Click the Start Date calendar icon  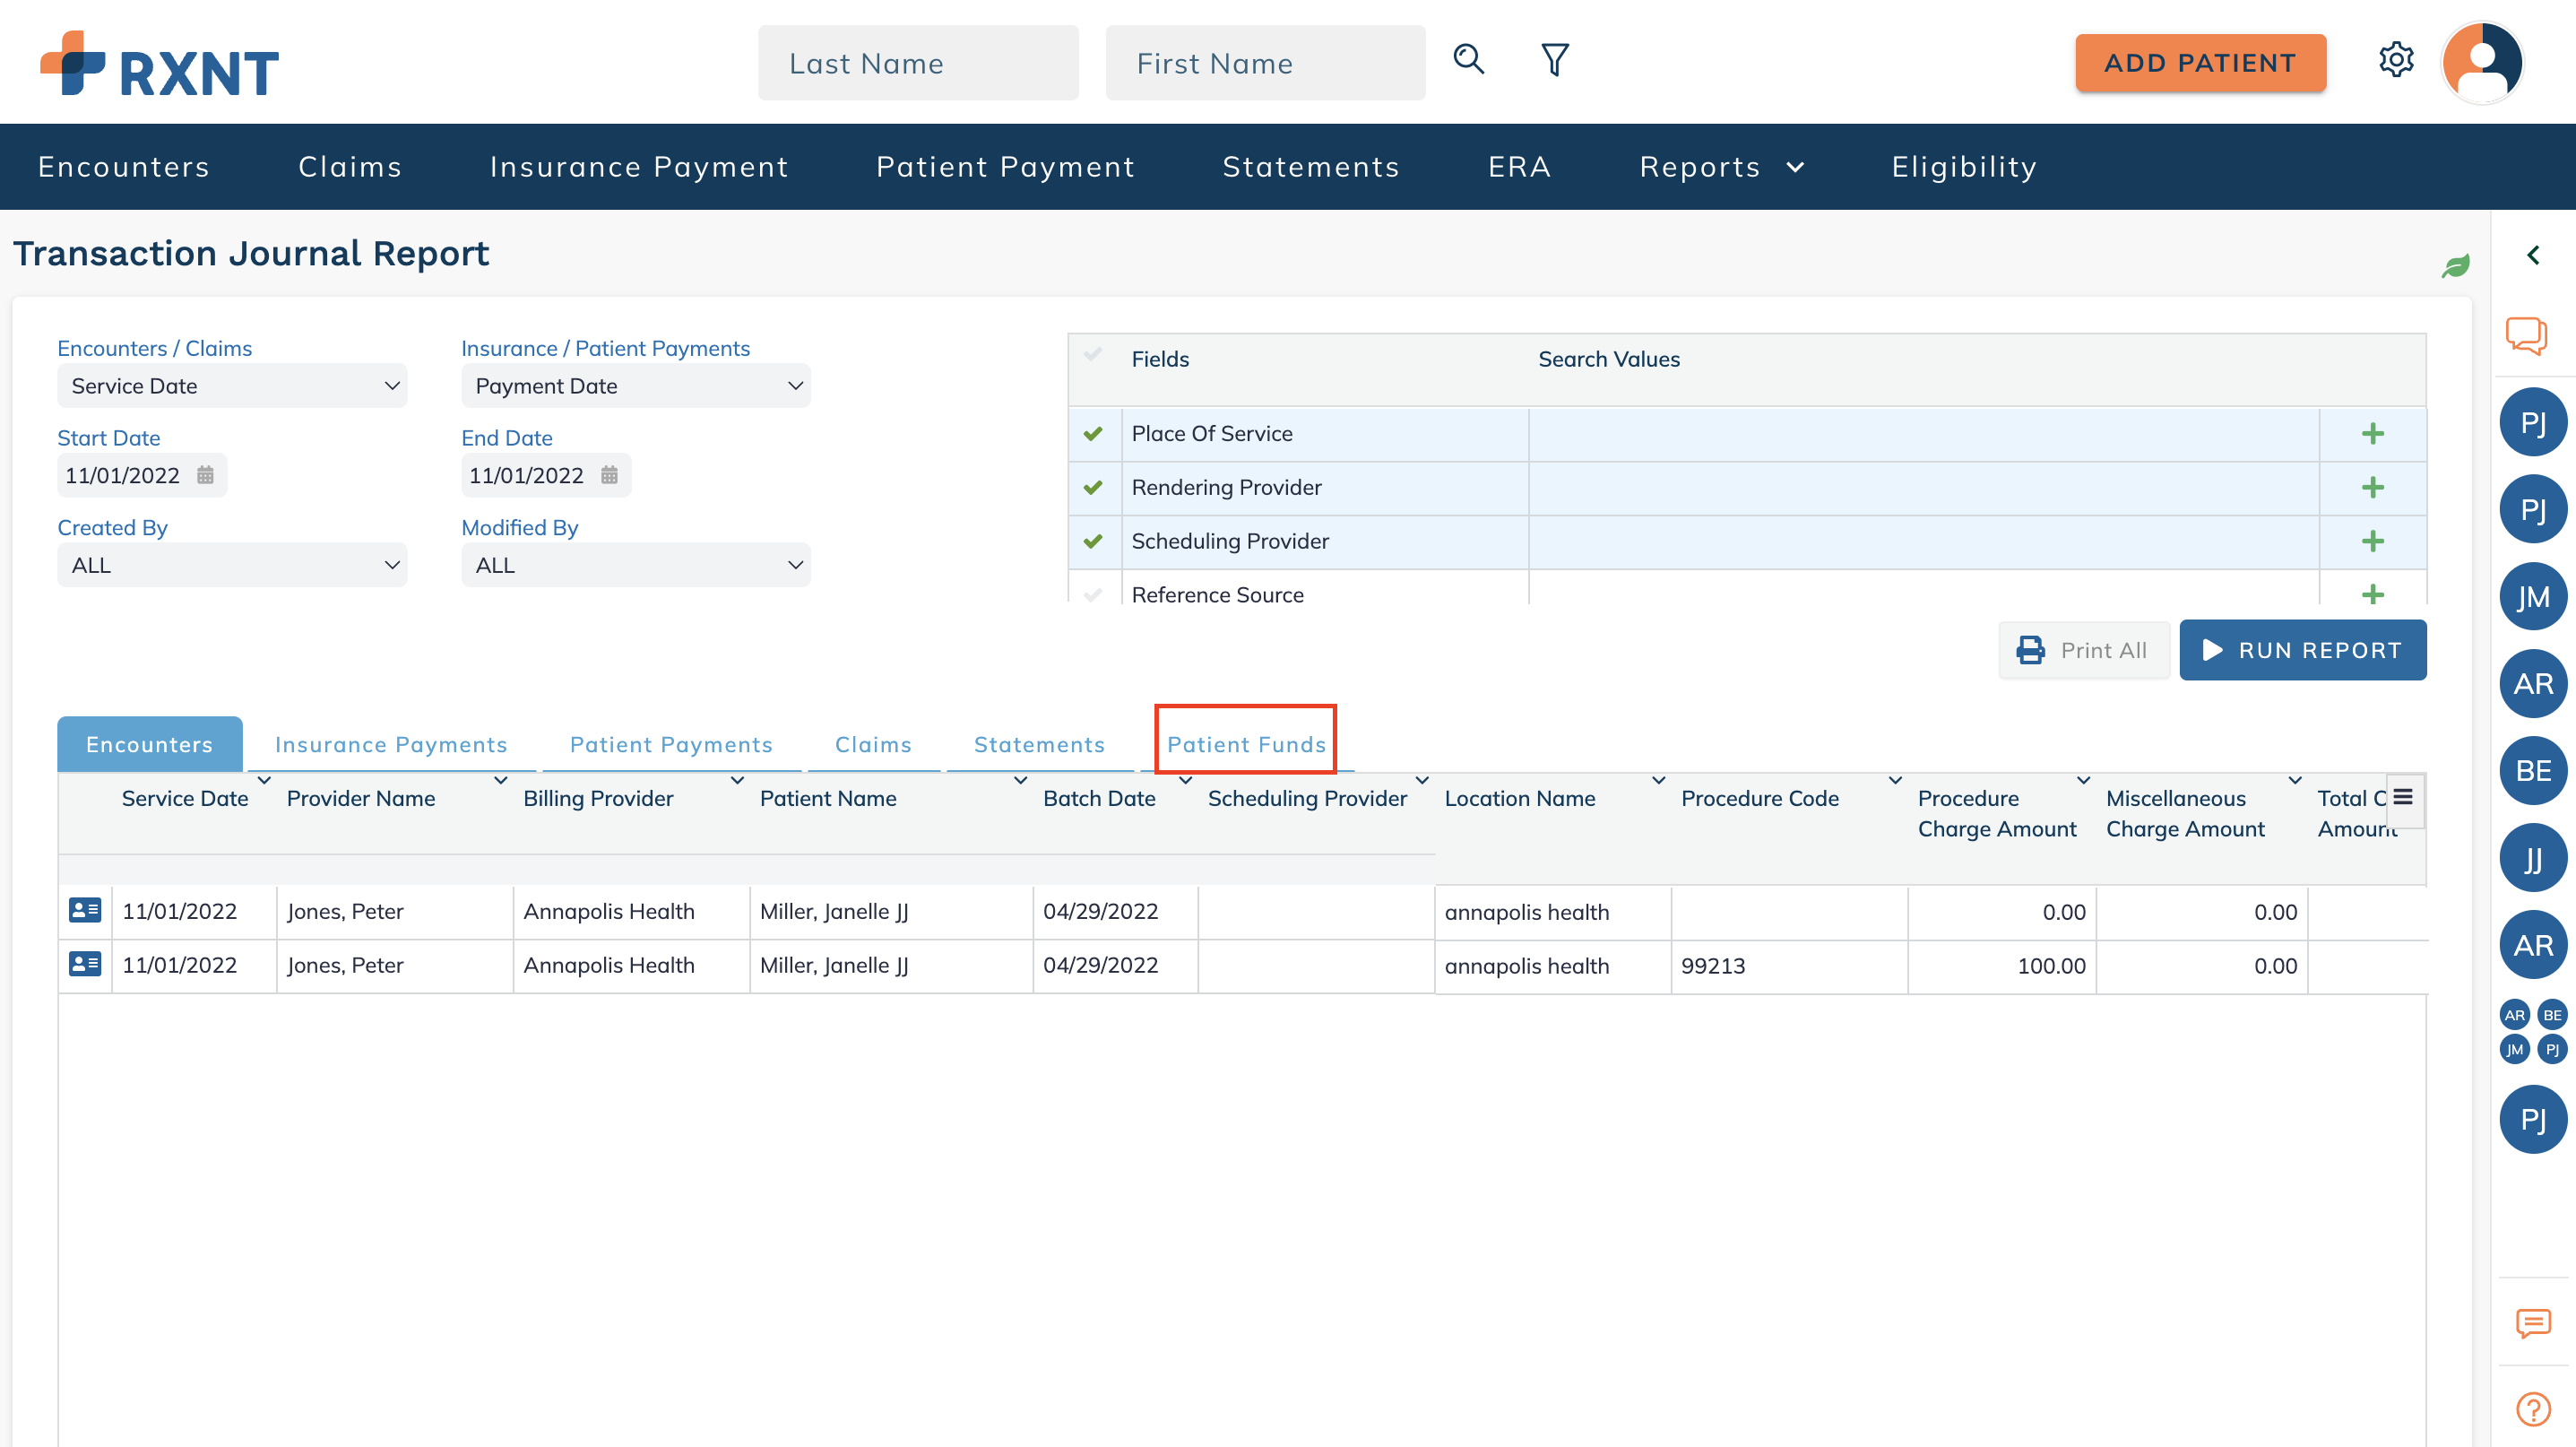coord(205,475)
